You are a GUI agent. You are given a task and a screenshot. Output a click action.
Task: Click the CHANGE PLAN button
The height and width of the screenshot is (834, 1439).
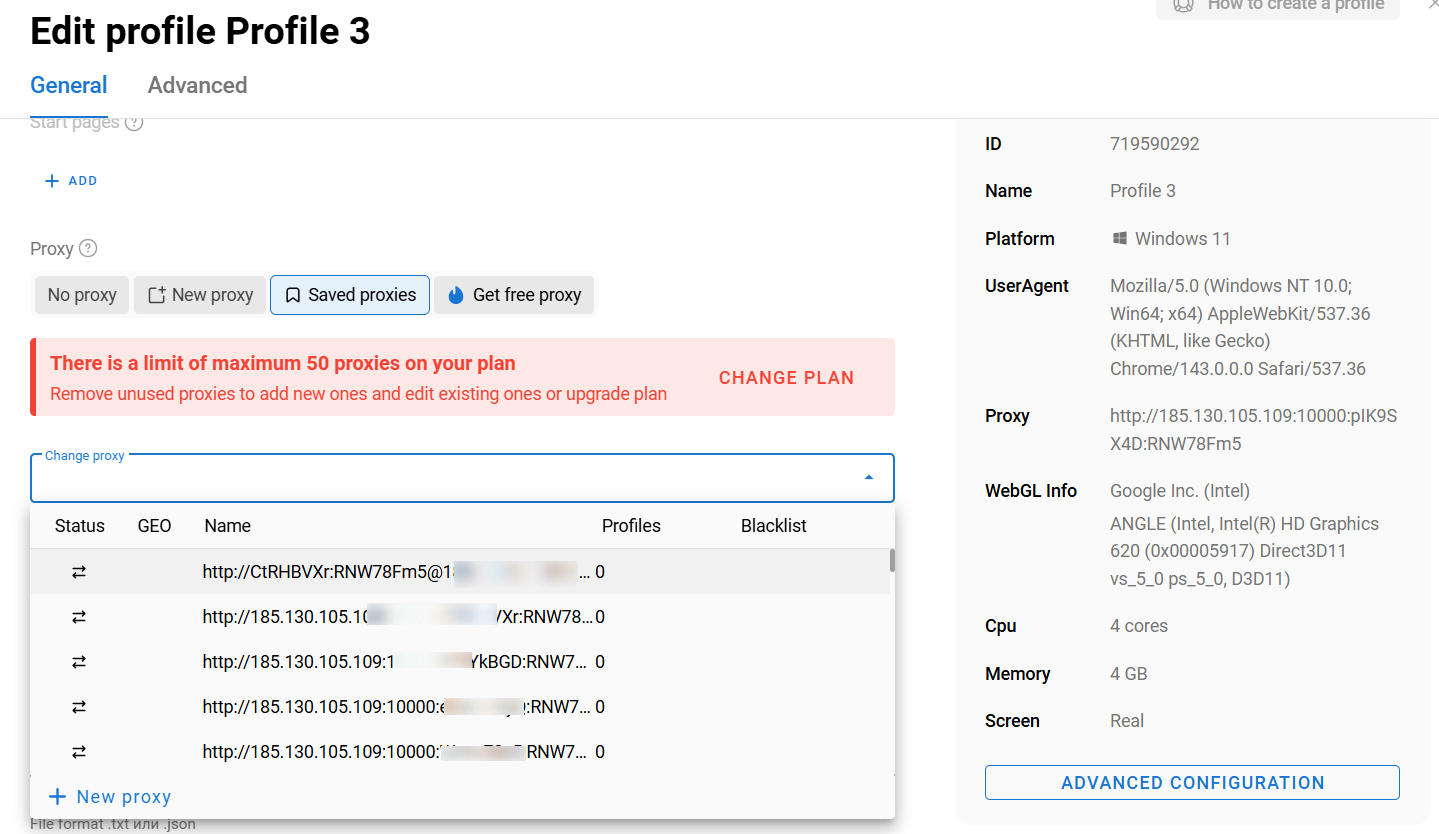click(786, 378)
